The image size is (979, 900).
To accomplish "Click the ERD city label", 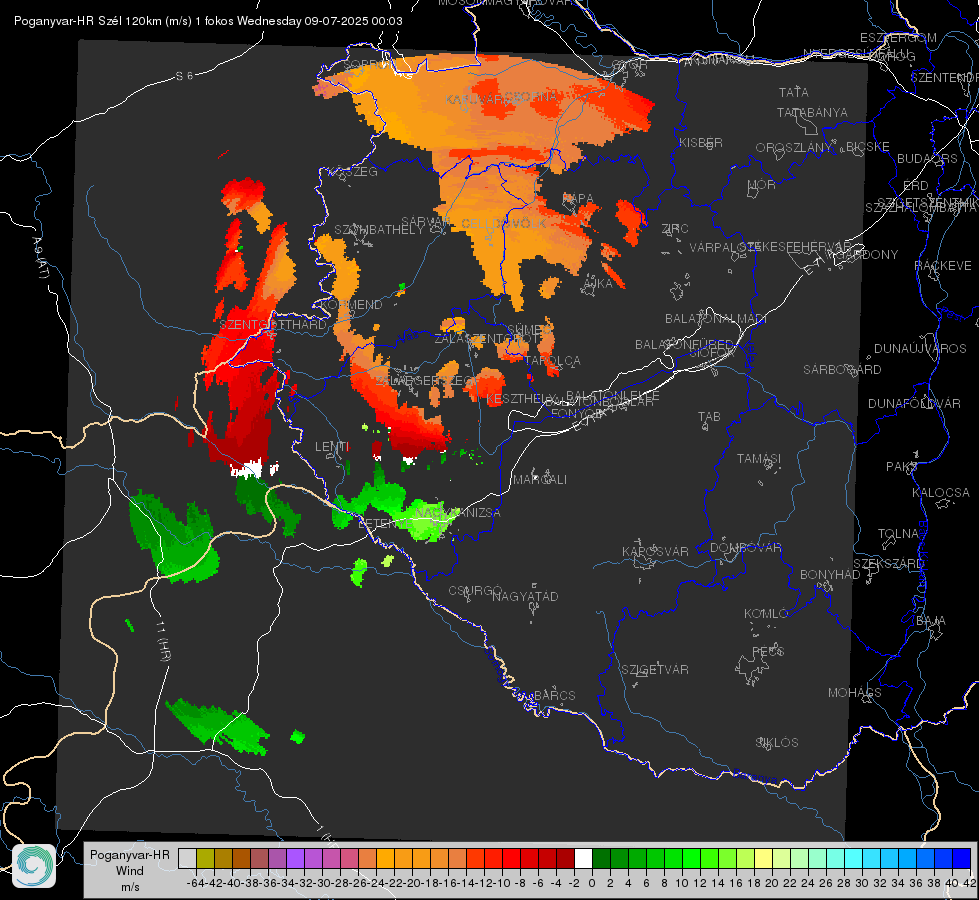I will [916, 185].
